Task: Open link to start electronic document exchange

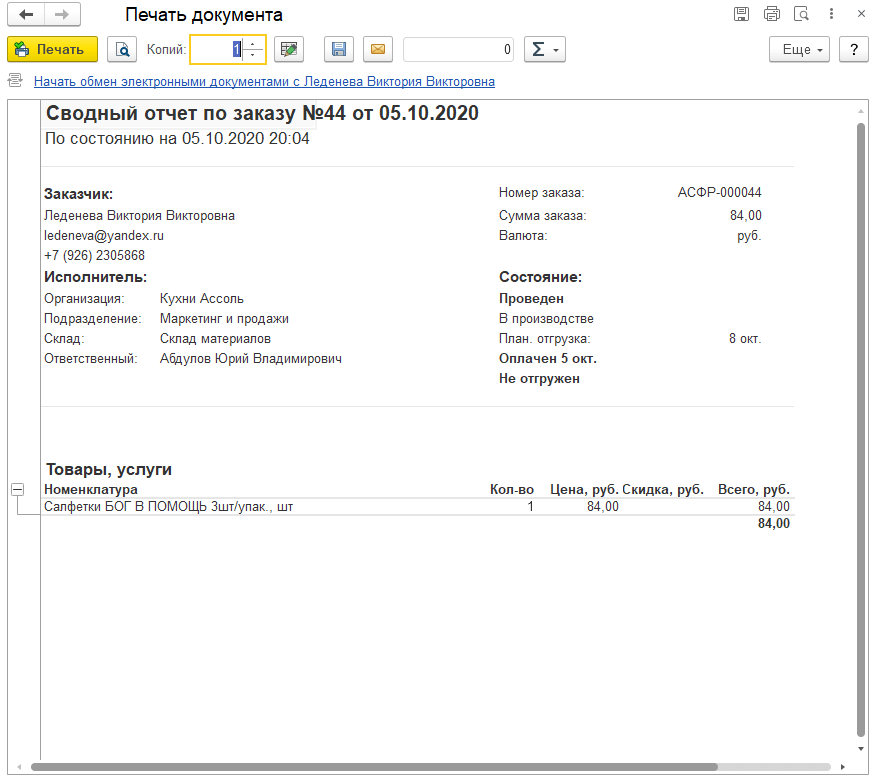Action: [x=264, y=81]
